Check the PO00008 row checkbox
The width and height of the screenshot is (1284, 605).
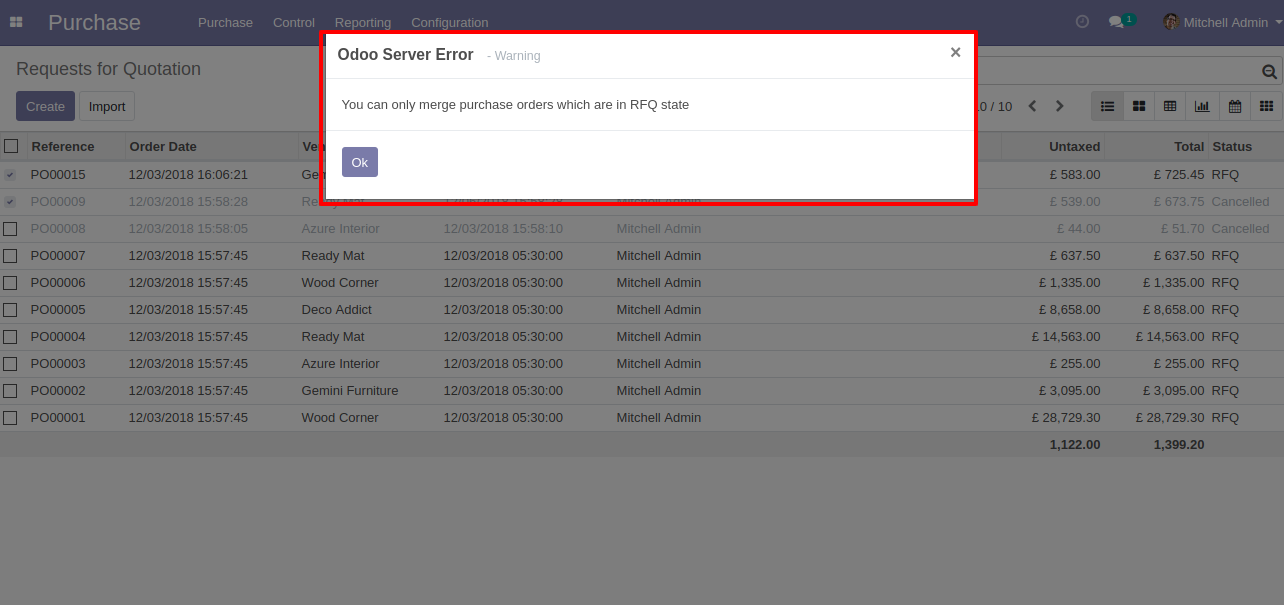coord(10,228)
